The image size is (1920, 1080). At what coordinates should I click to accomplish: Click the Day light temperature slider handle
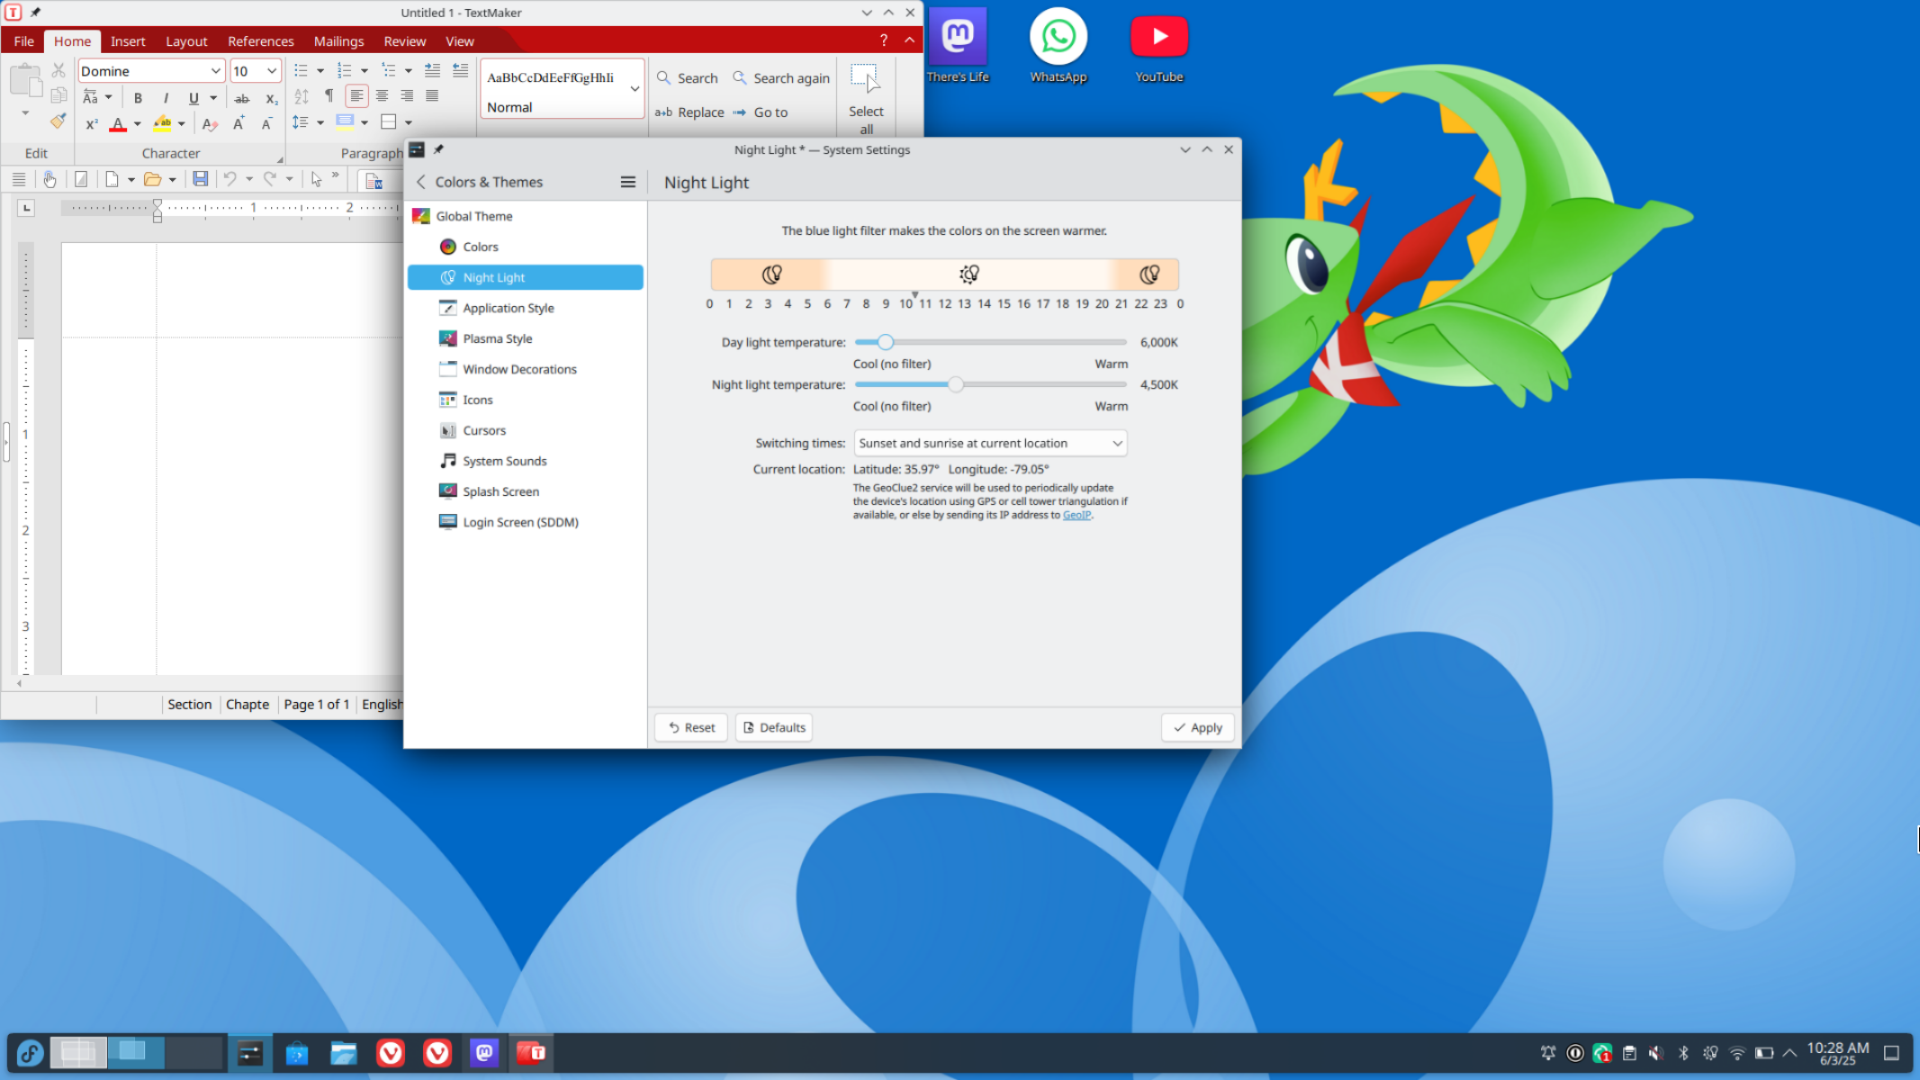coord(885,342)
